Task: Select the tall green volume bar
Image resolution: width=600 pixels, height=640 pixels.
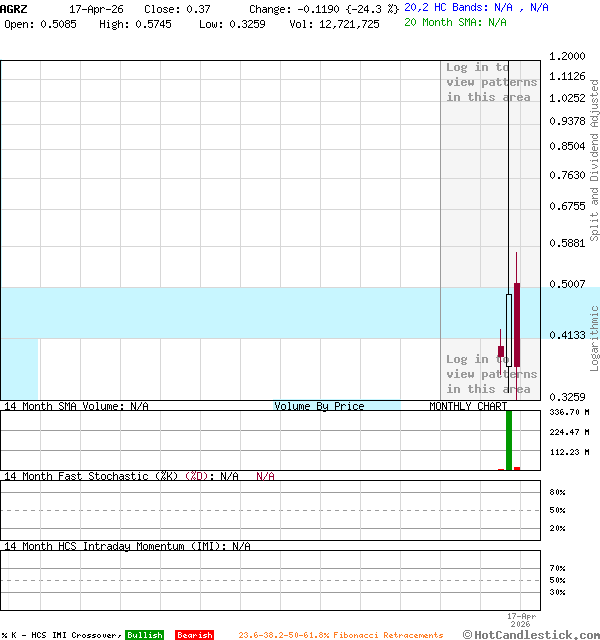Action: tap(509, 439)
